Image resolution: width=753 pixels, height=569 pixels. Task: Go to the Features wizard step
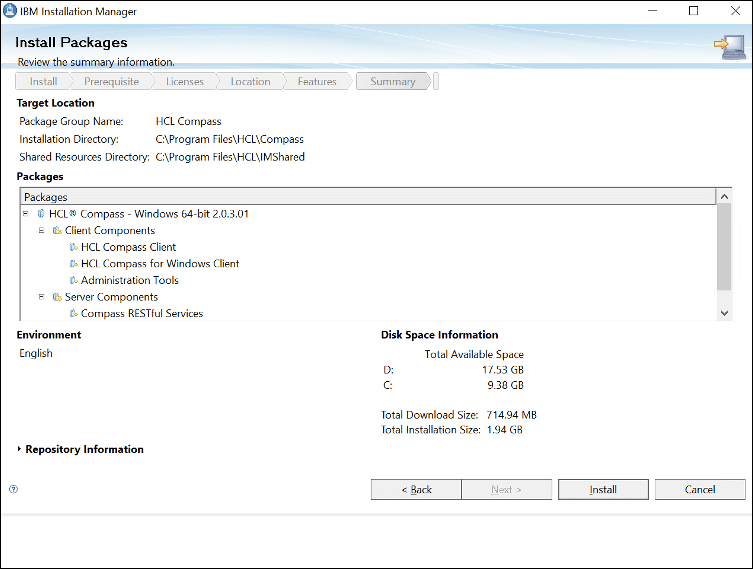317,82
